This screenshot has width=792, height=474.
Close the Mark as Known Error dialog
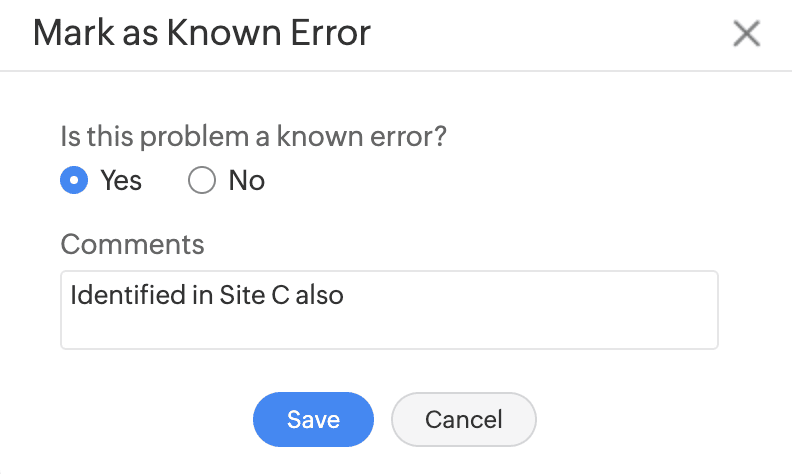(746, 35)
